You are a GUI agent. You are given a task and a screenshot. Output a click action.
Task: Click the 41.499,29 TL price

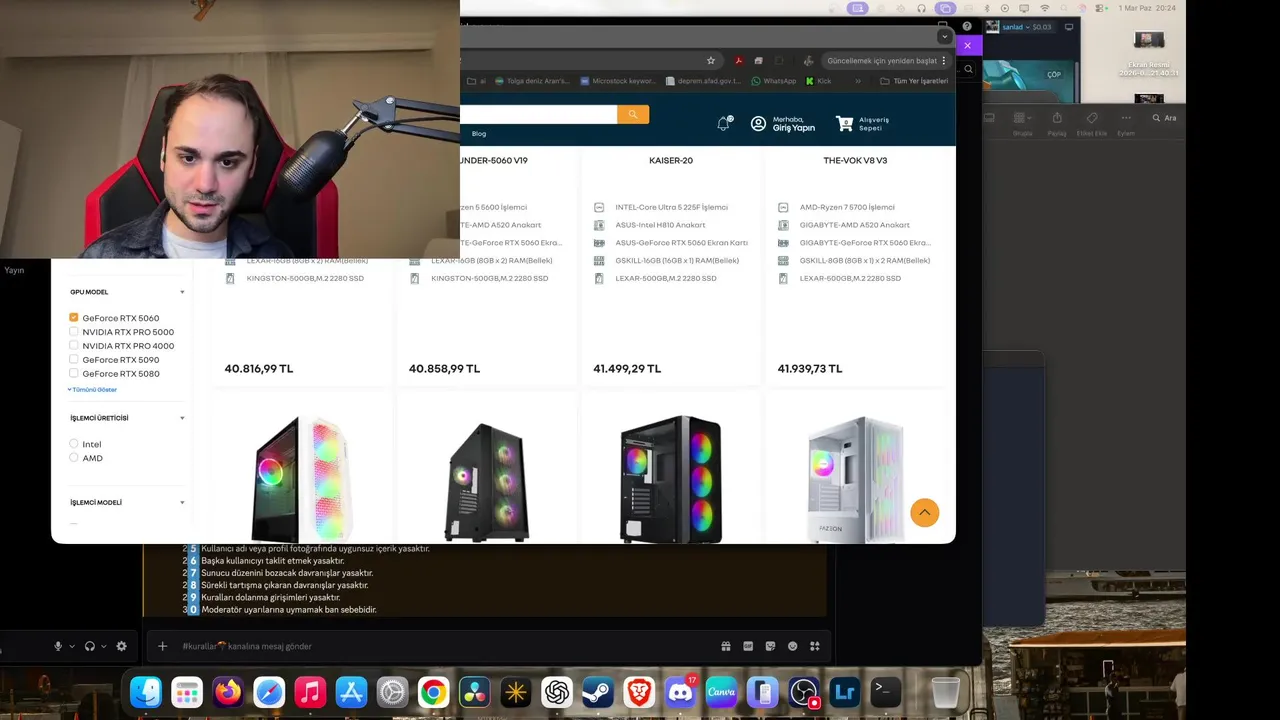tap(627, 369)
